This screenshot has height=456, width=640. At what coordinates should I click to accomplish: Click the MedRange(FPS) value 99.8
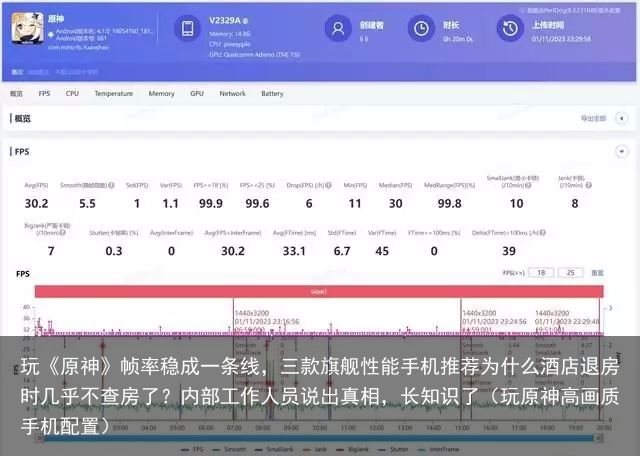449,203
